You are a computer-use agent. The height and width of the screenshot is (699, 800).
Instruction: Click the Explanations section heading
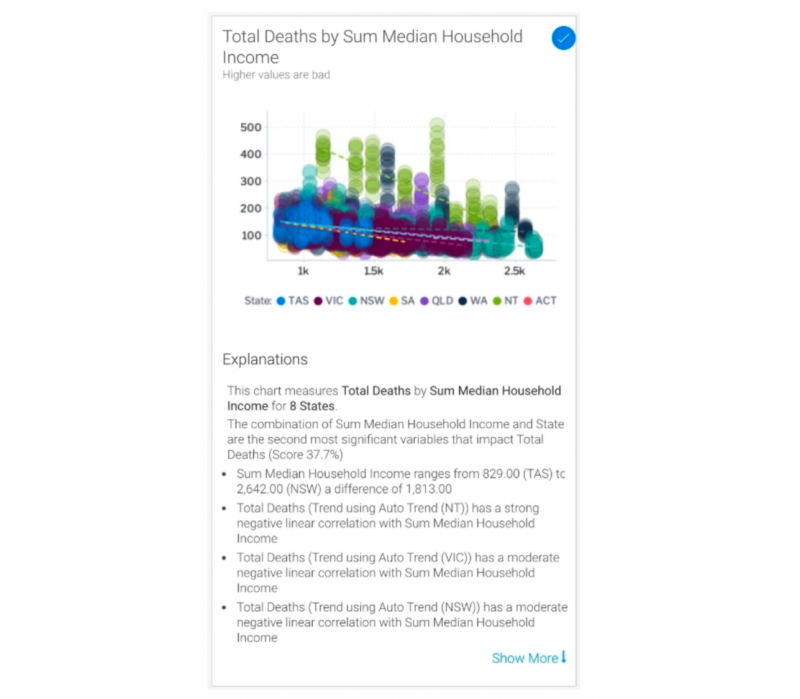265,359
